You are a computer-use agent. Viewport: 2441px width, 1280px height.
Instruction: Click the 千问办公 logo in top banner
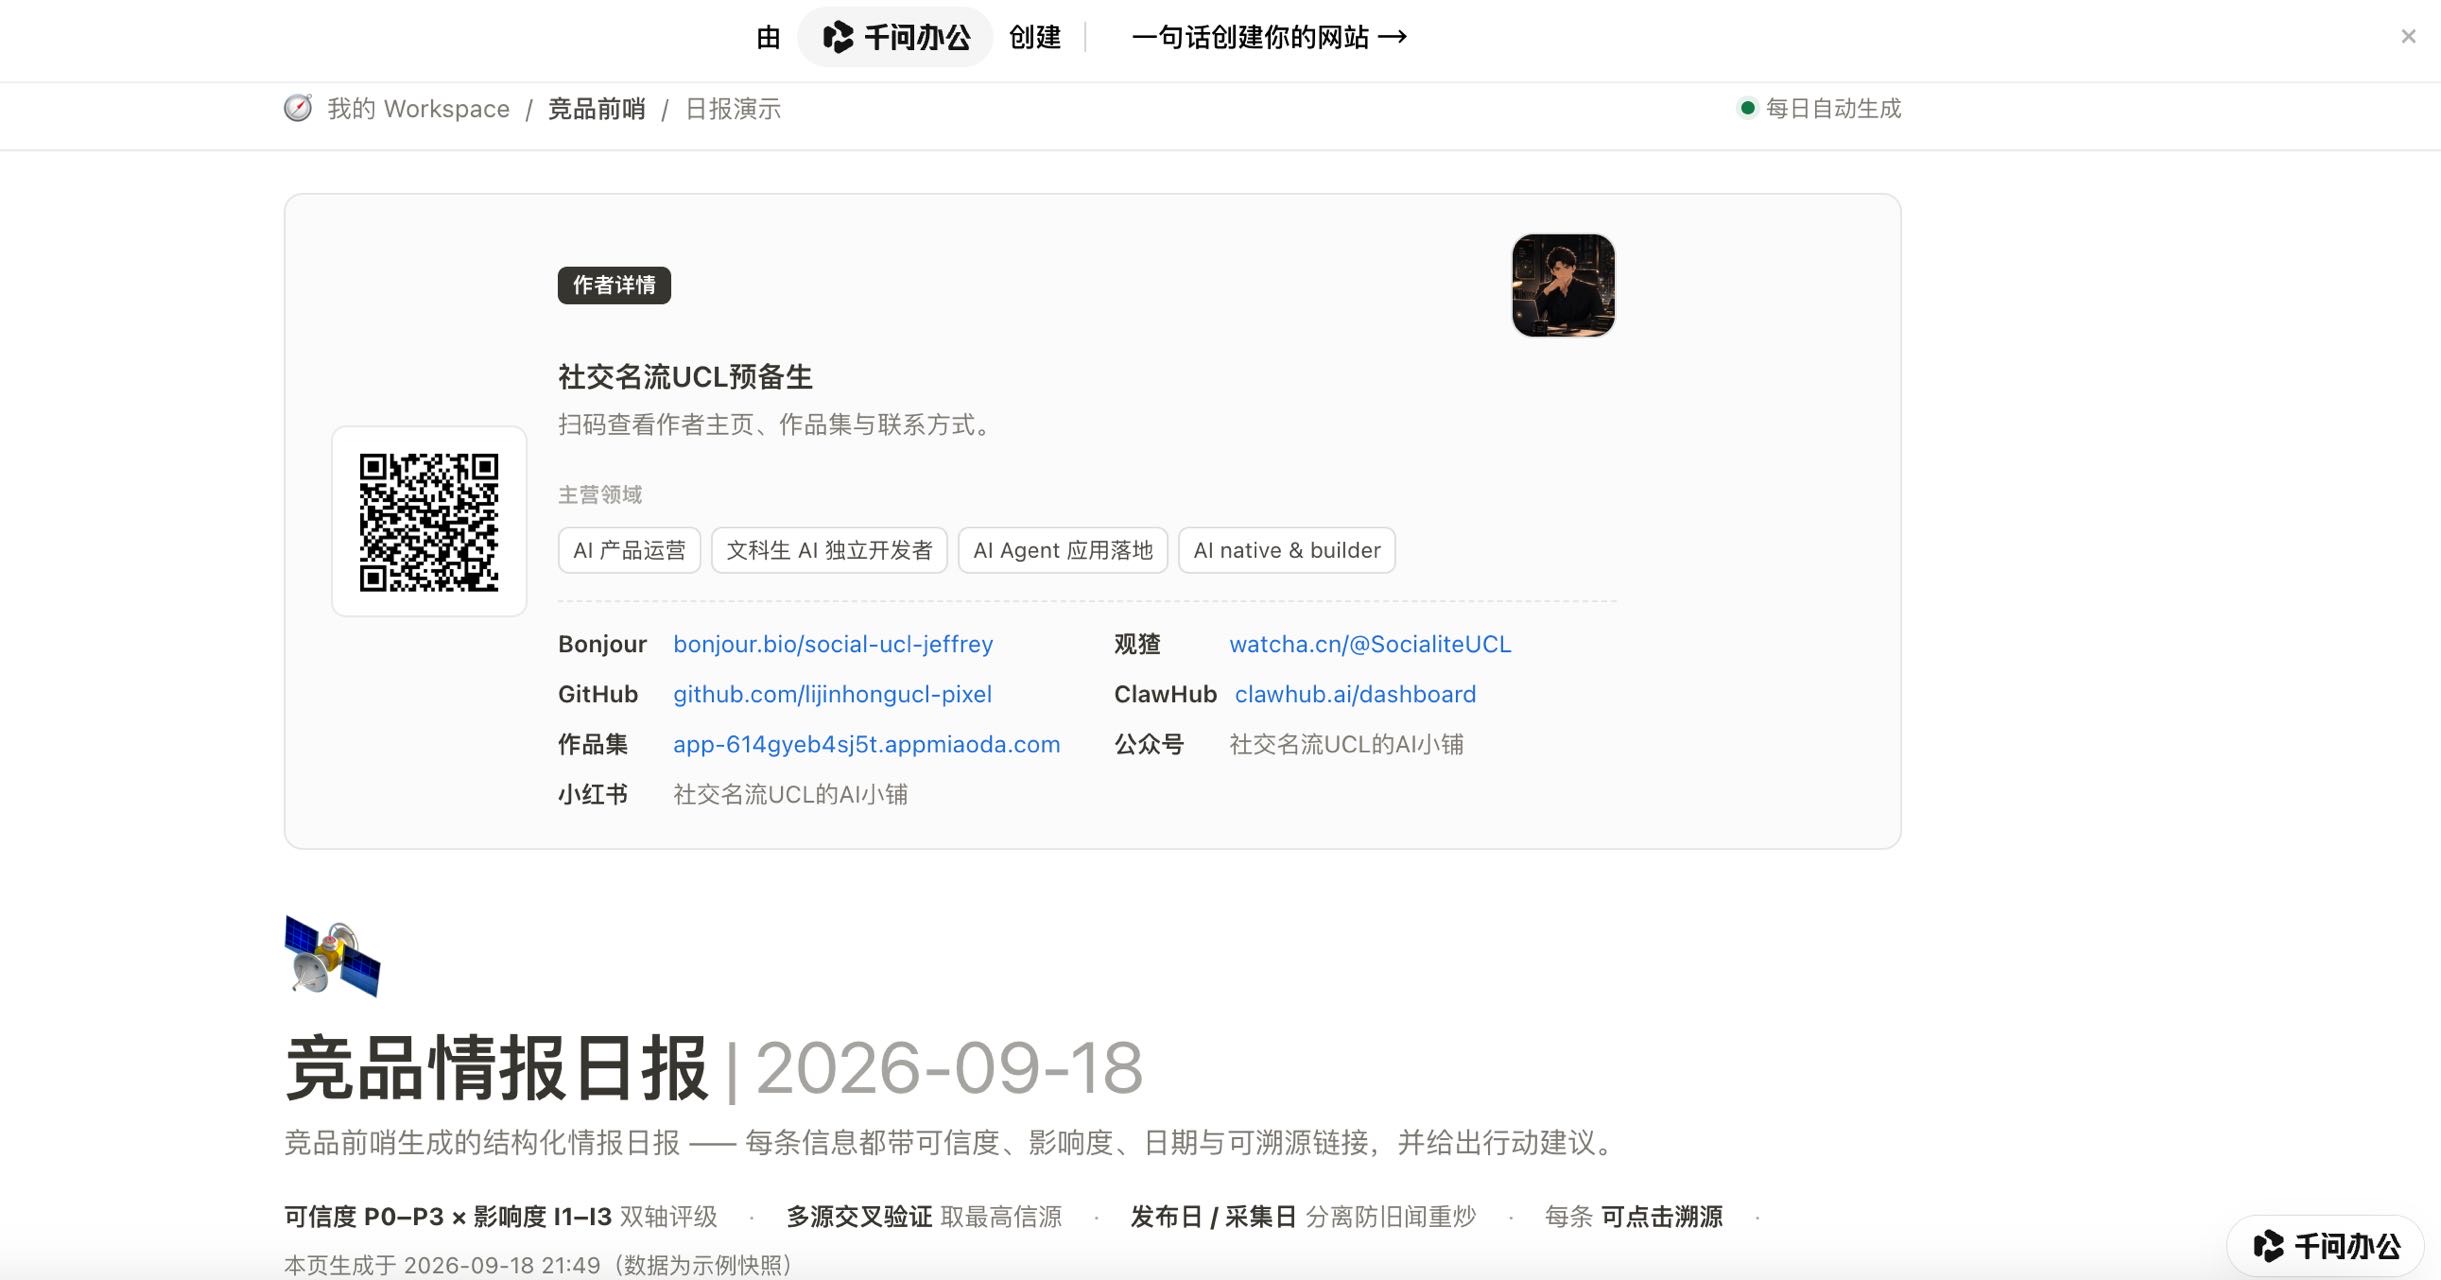tap(895, 38)
